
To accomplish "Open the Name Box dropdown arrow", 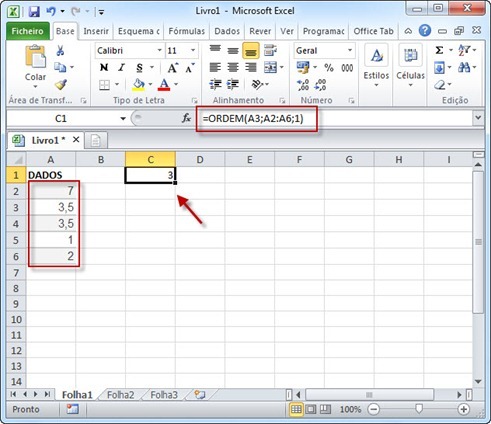I will click(x=123, y=118).
